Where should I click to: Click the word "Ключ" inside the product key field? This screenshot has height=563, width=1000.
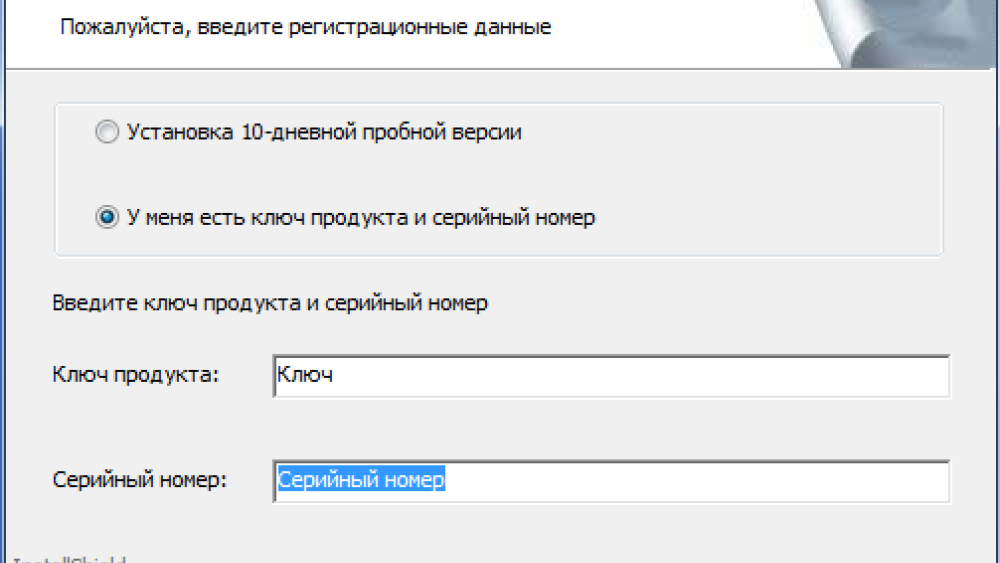click(304, 376)
